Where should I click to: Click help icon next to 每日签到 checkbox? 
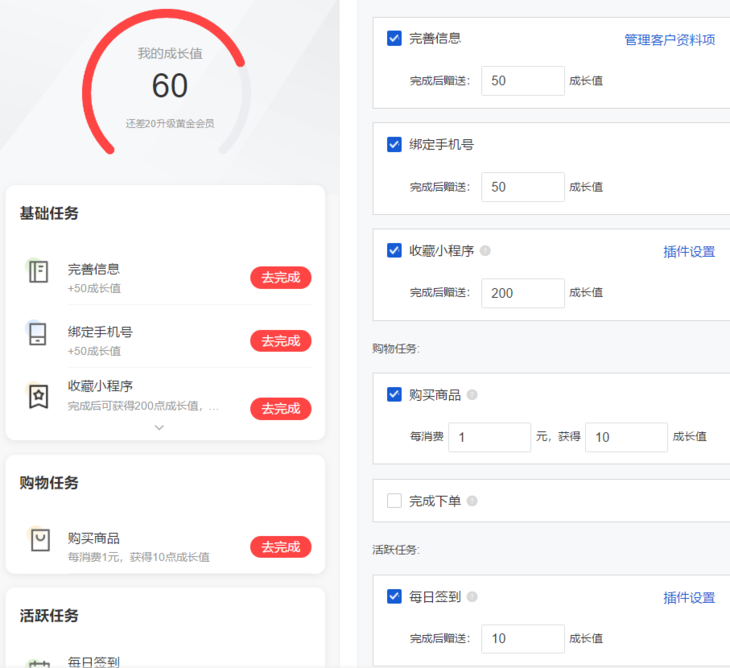click(x=472, y=597)
